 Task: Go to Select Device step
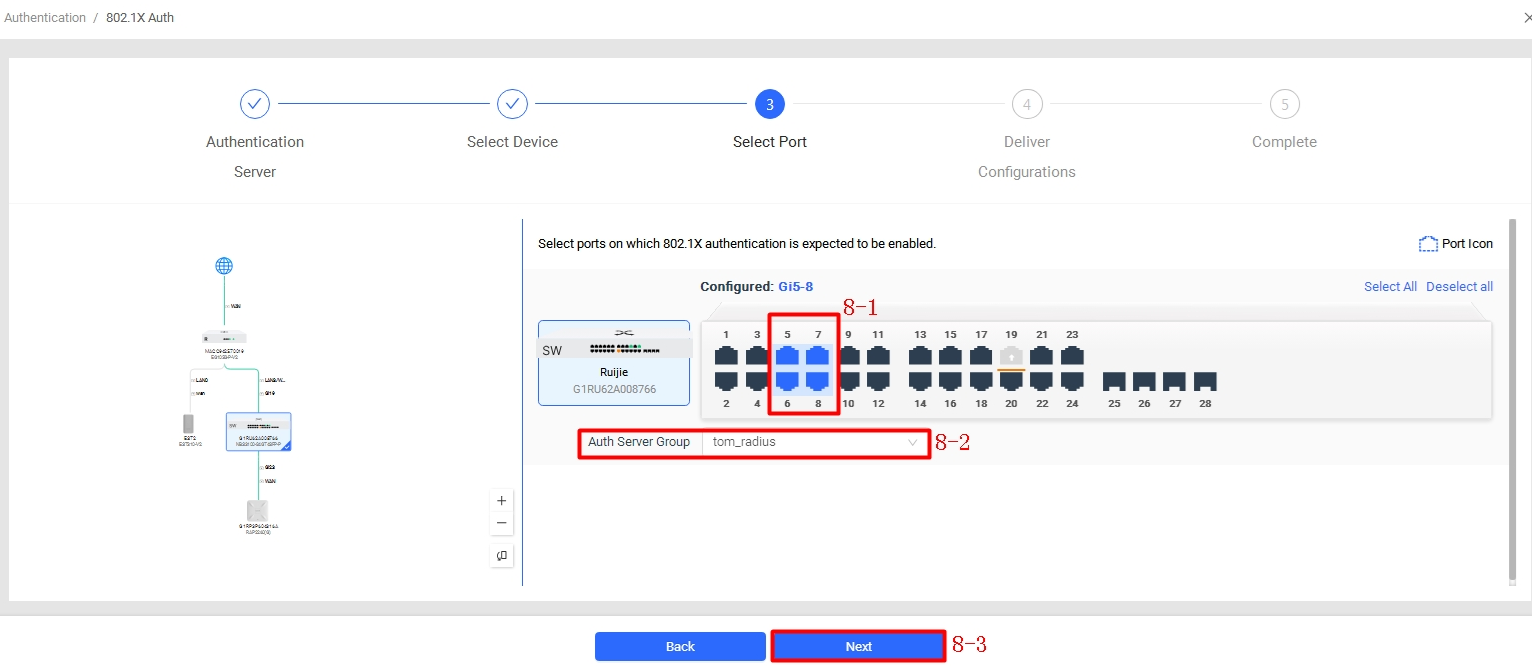click(x=512, y=104)
